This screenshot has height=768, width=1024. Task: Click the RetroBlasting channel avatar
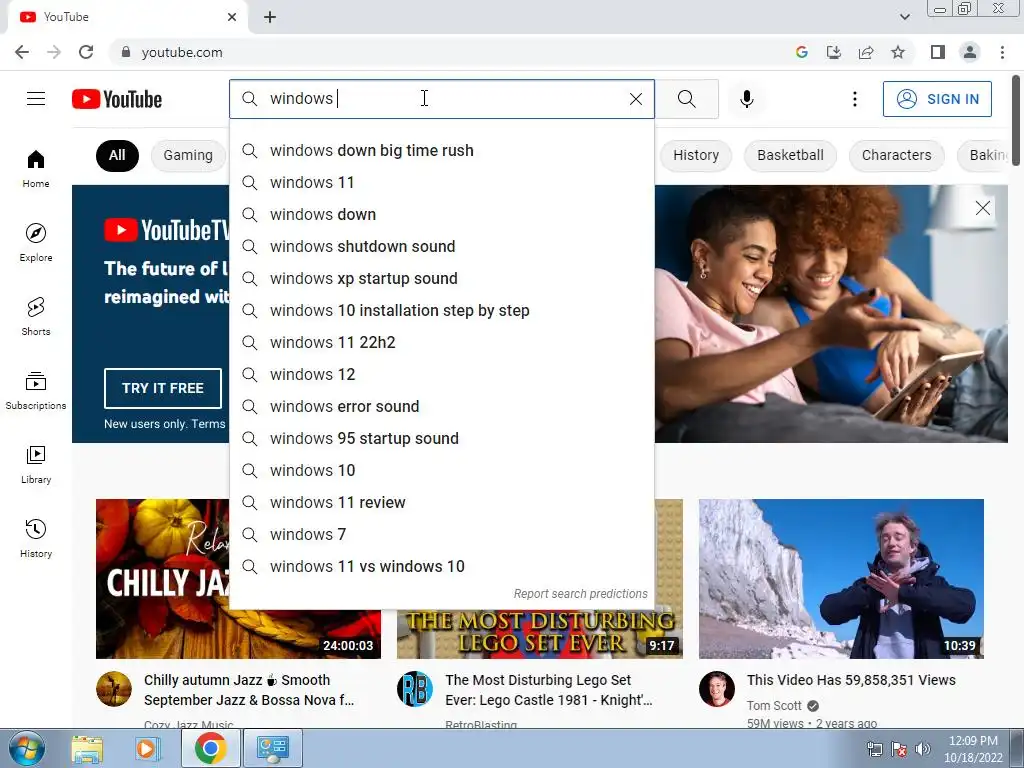coord(415,688)
